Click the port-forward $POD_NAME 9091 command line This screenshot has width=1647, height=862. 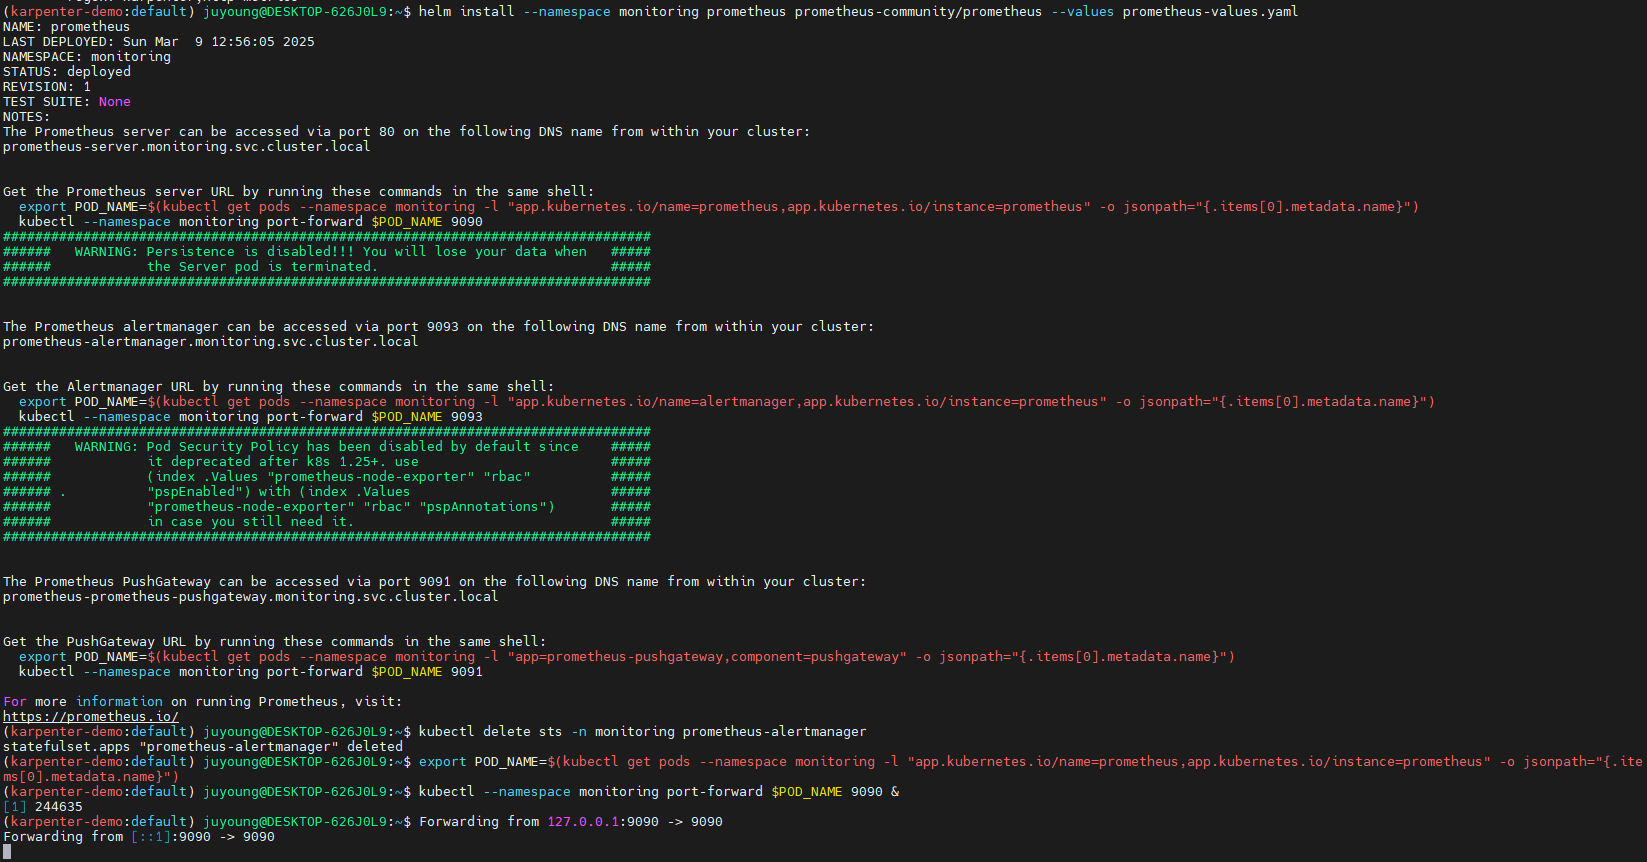coord(251,672)
